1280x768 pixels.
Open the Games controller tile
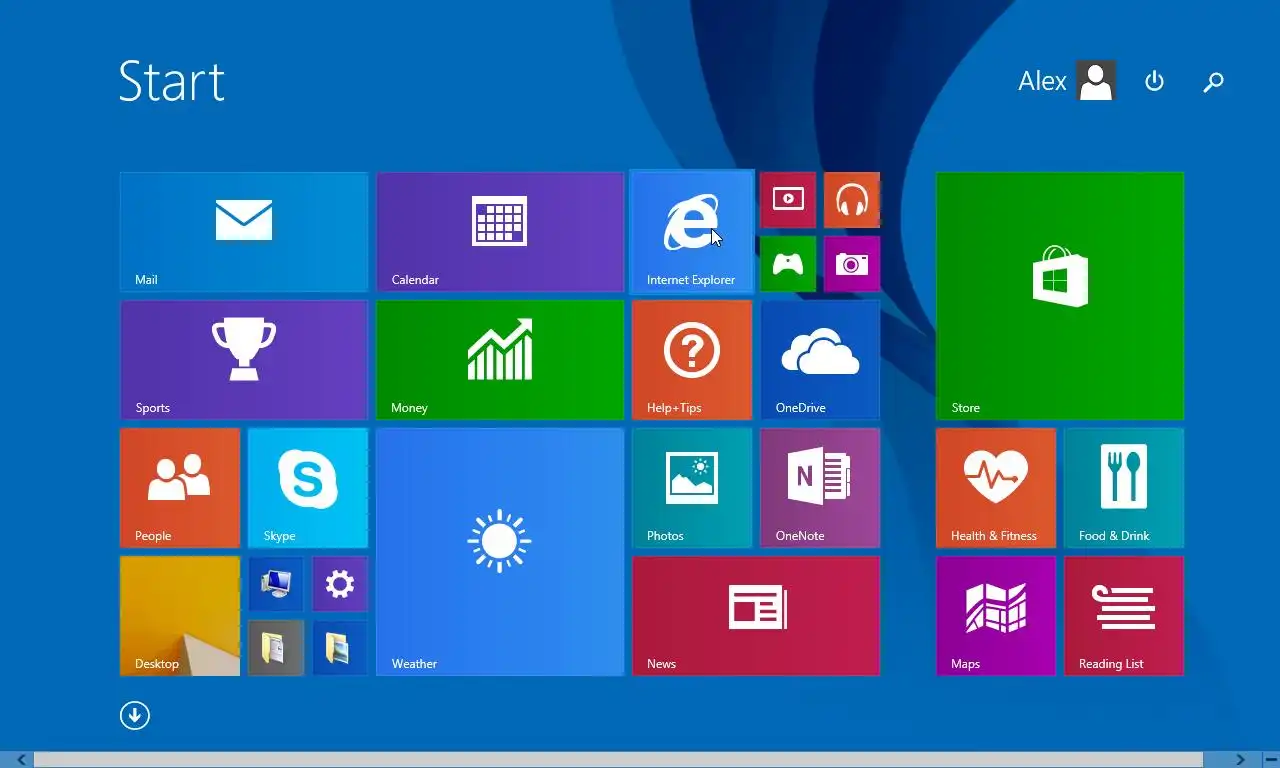tap(788, 264)
